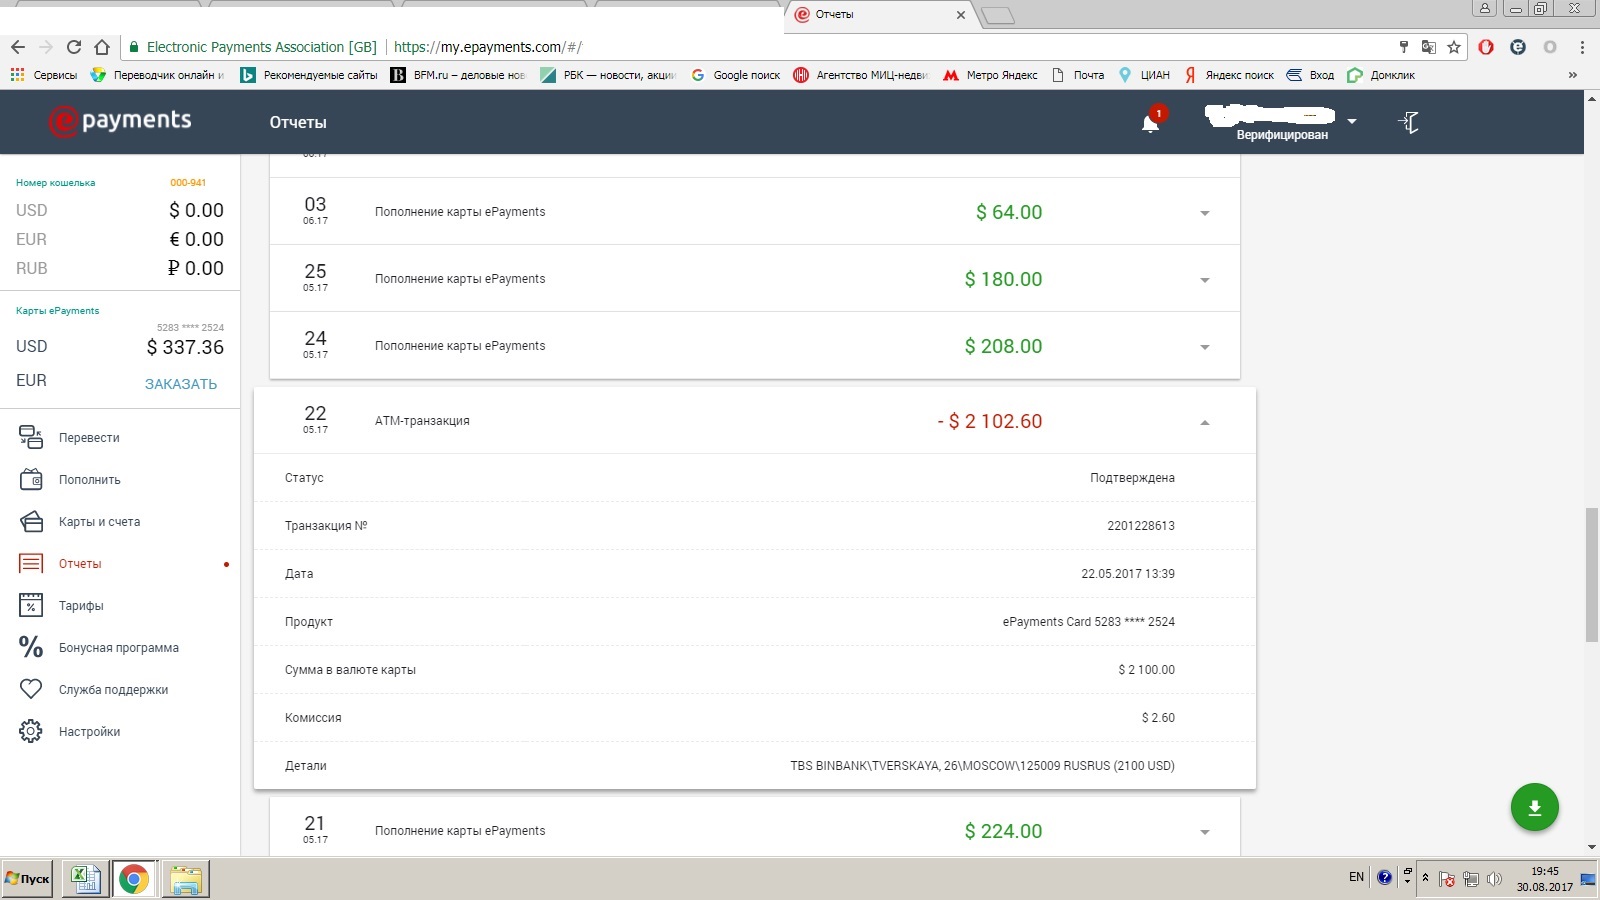Screen dimensions: 1600x900
Task: Click wallet number 000-941
Action: click(188, 183)
